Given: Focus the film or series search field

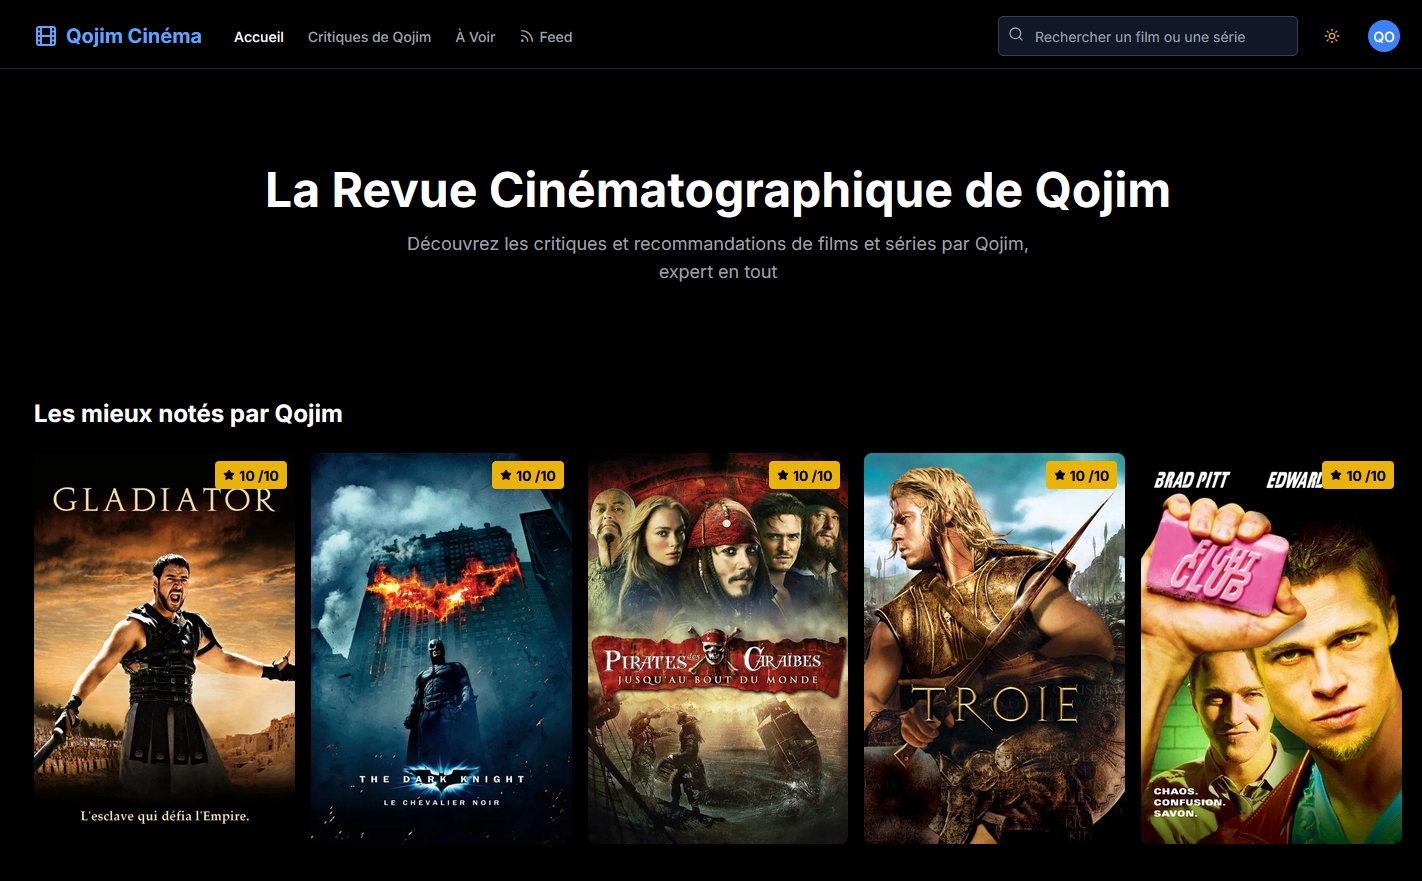Looking at the screenshot, I should click(1148, 36).
